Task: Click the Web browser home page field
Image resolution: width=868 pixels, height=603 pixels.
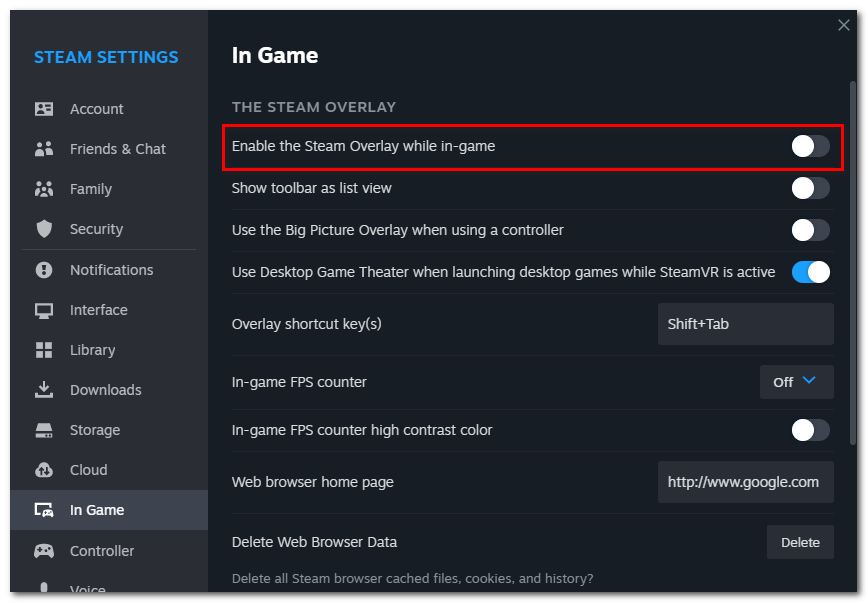Action: pos(745,481)
